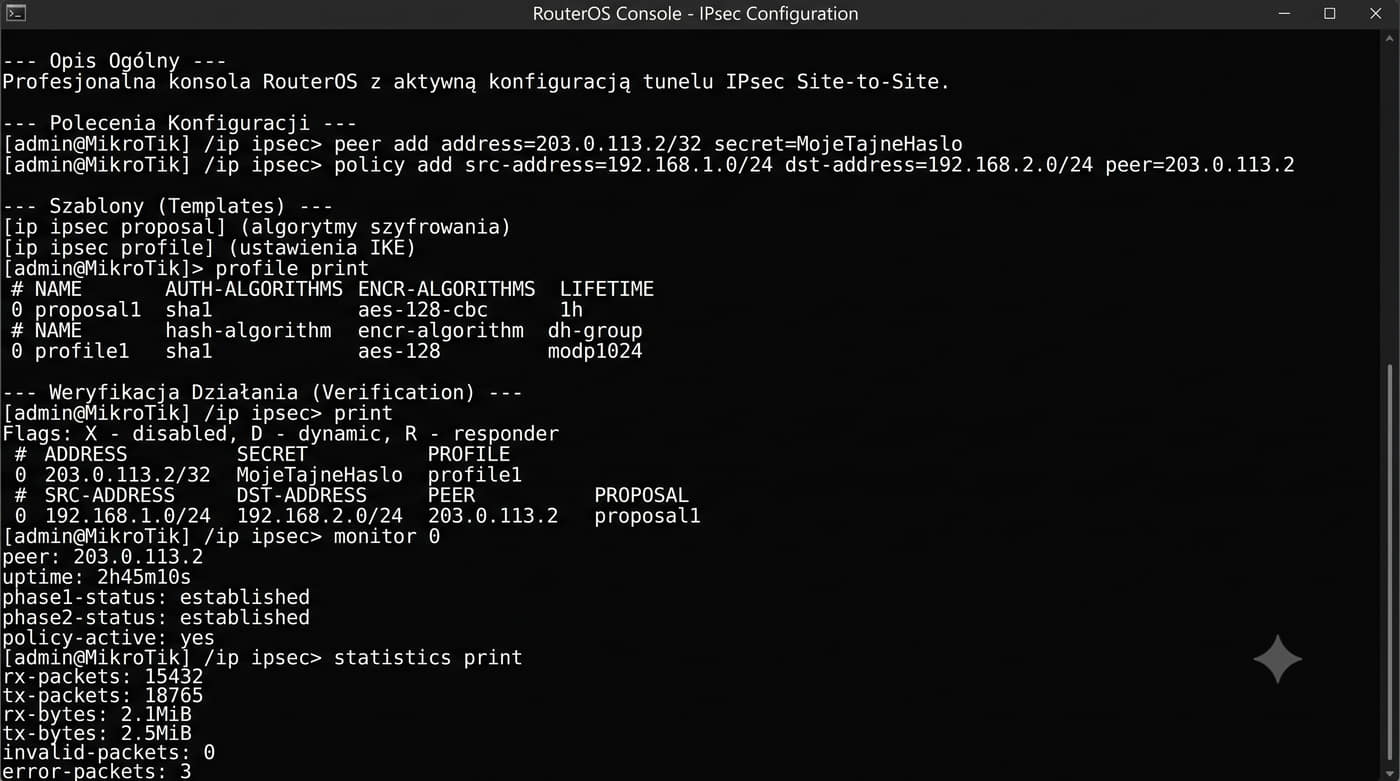The image size is (1400, 781).
Task: Click the 'peer add address=203.0.113.2/32' command line
Action: [x=483, y=144]
